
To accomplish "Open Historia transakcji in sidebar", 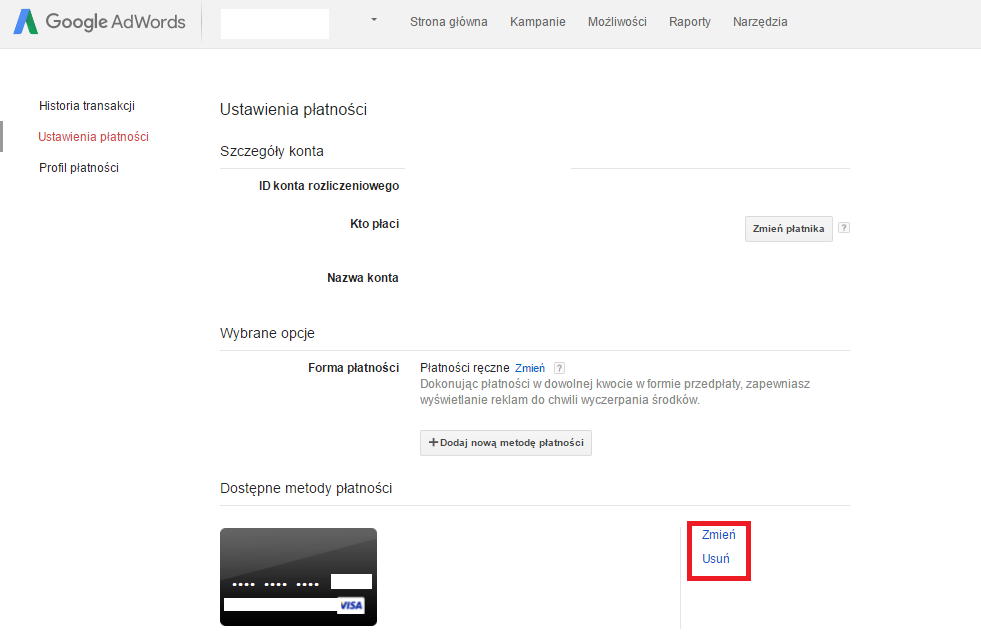I will (87, 106).
